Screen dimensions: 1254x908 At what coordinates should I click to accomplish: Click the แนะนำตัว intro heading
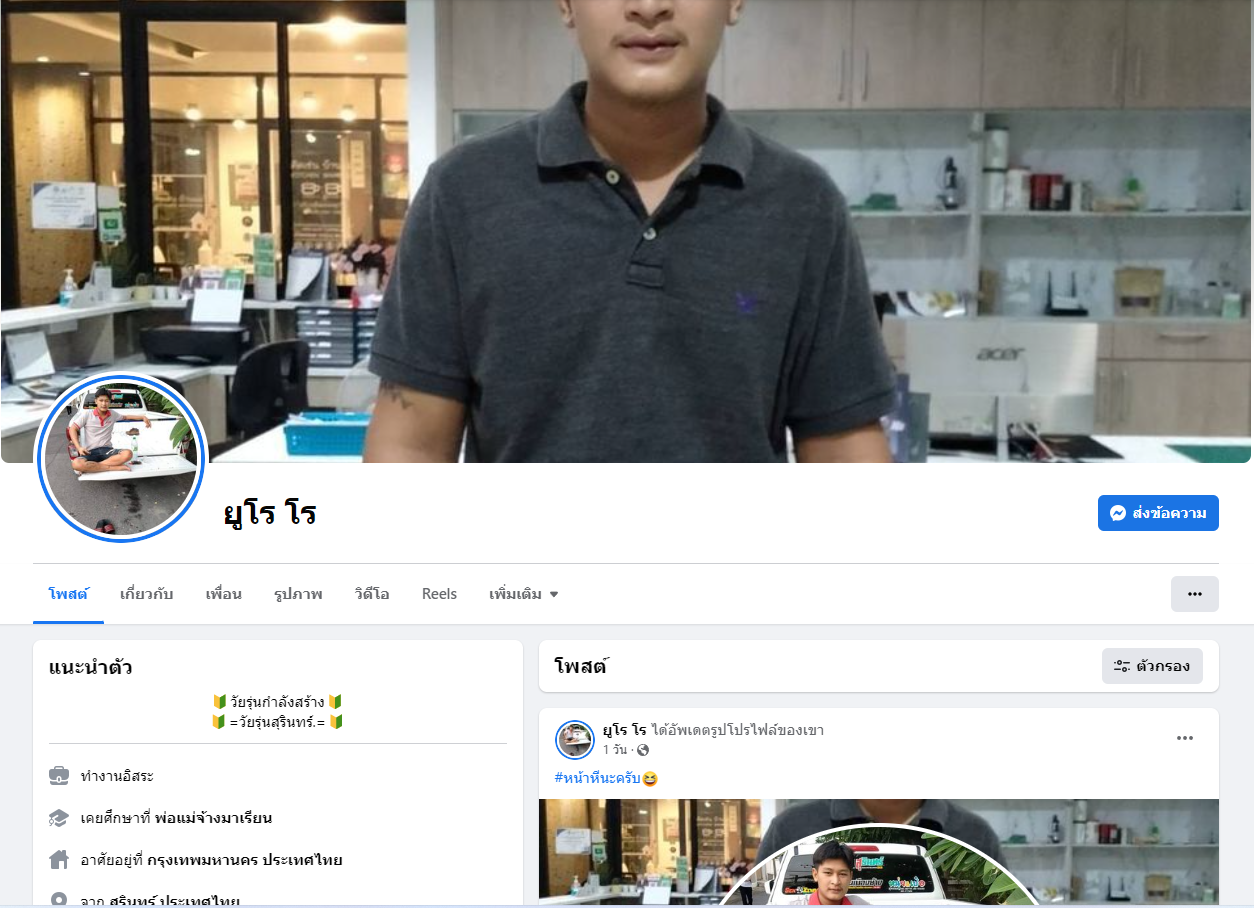91,668
